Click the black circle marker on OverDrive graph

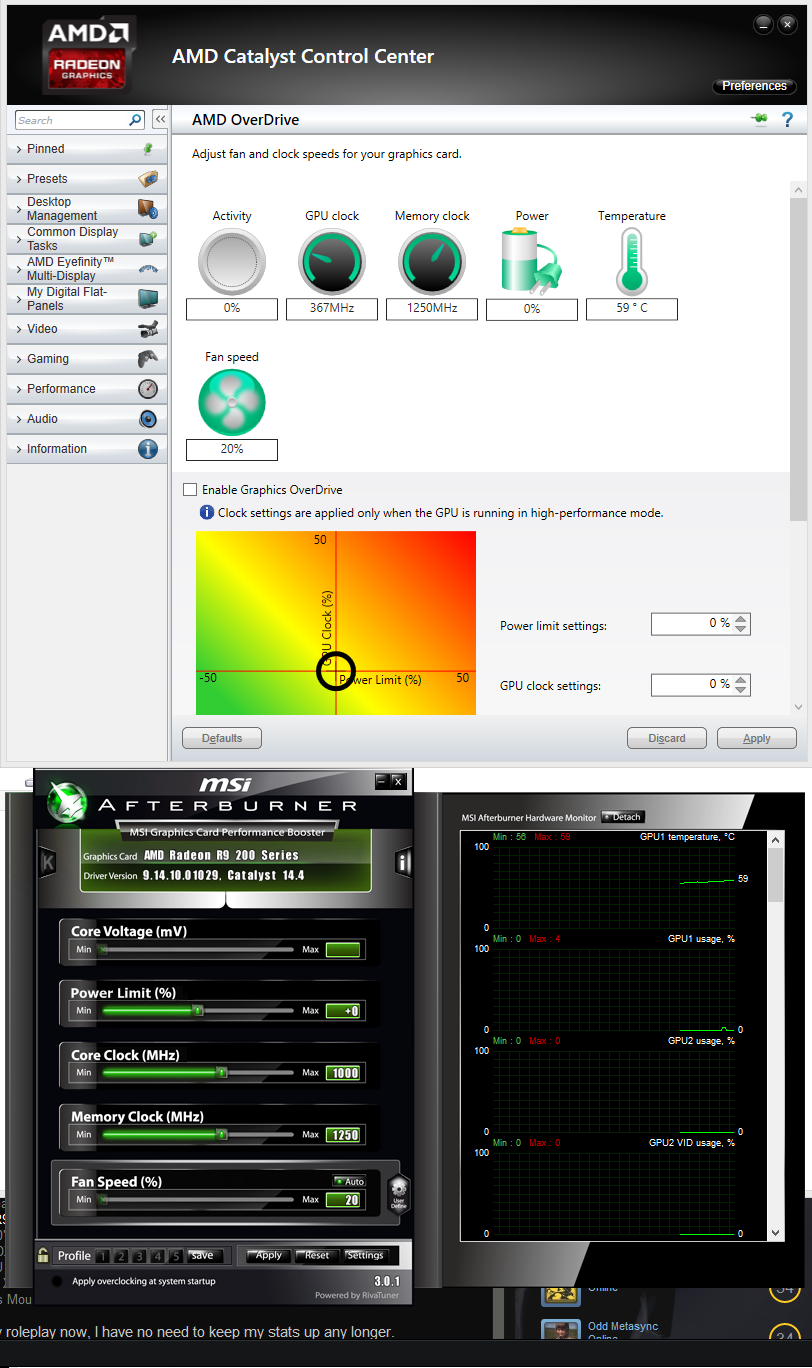pyautogui.click(x=335, y=671)
